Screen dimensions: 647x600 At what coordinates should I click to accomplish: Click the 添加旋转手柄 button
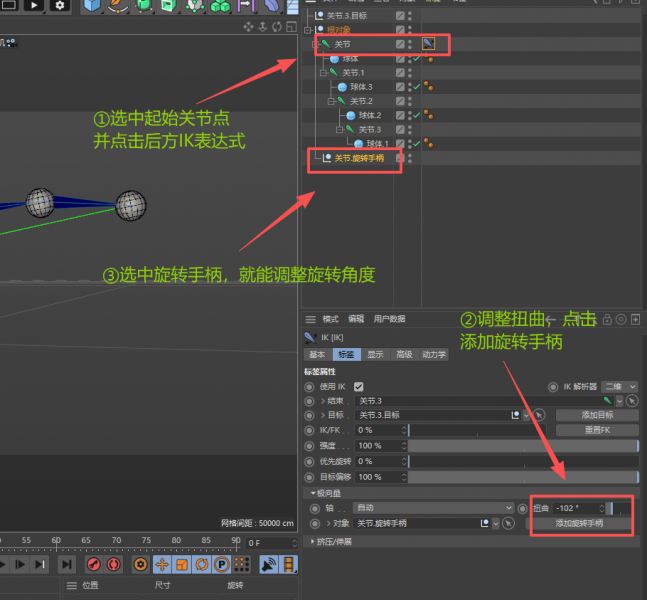pos(580,523)
